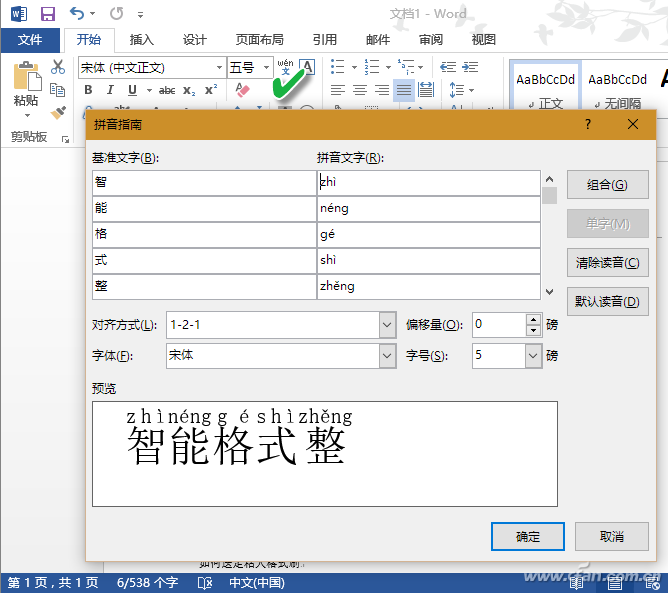Click the 确定 button
668x593 pixels.
[527, 536]
